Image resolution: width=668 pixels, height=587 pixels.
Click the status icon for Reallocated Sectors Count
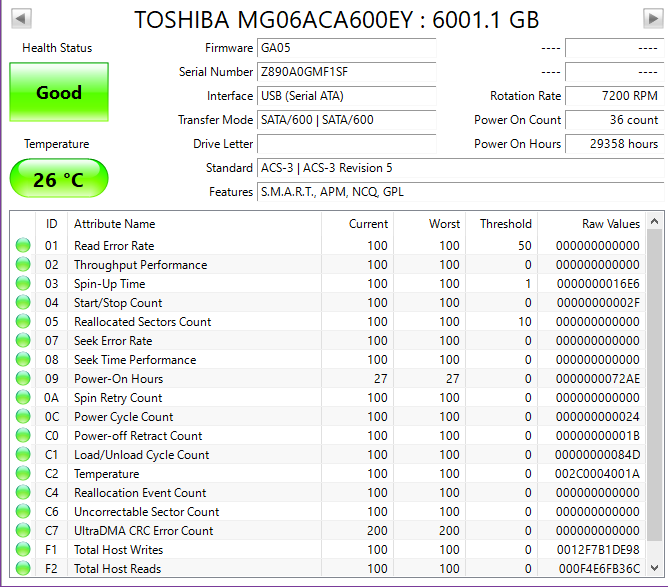click(22, 322)
